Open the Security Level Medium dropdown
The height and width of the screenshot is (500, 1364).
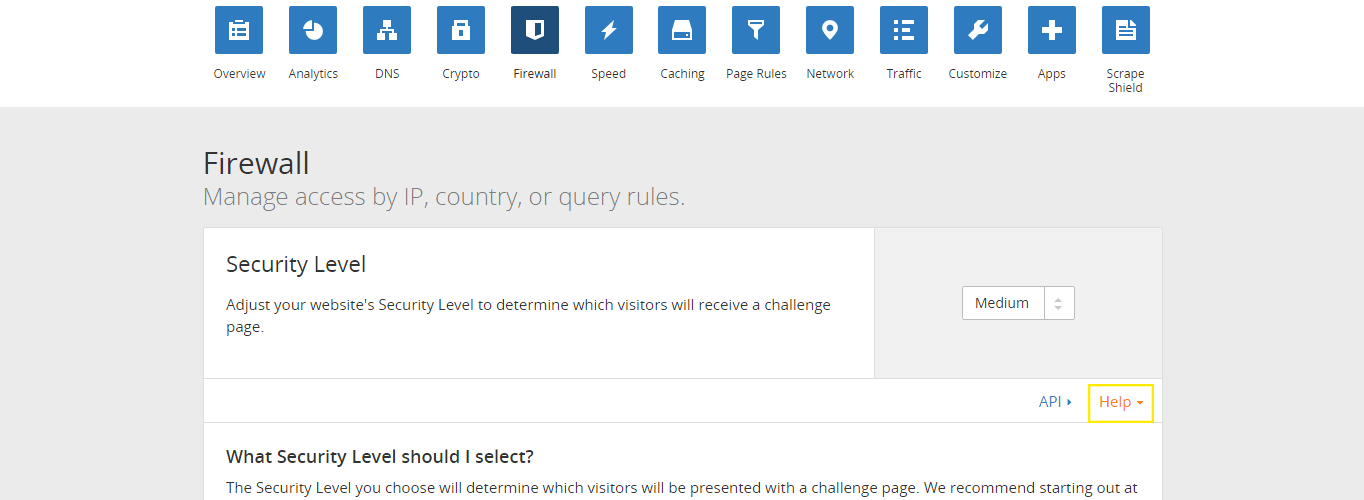click(1003, 303)
